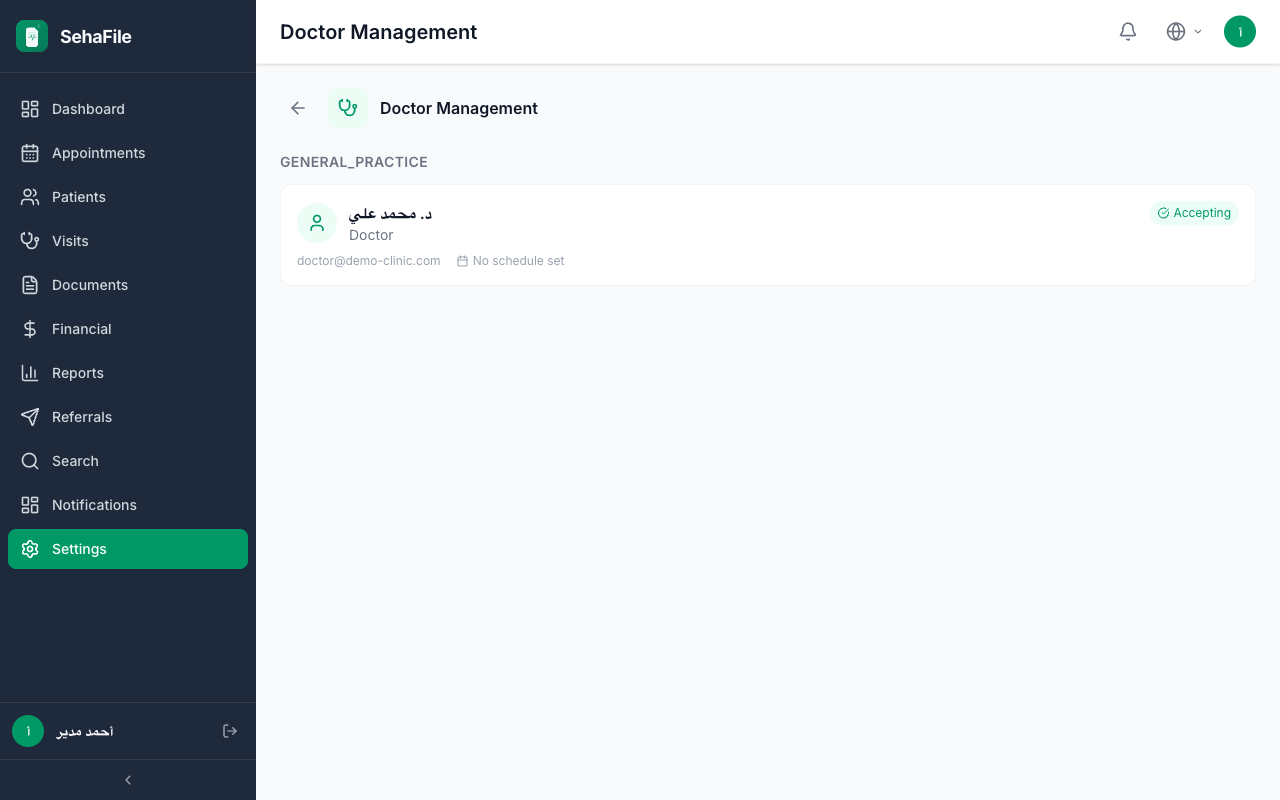Image resolution: width=1280 pixels, height=800 pixels.
Task: Go back with the left arrow
Action: coord(298,108)
